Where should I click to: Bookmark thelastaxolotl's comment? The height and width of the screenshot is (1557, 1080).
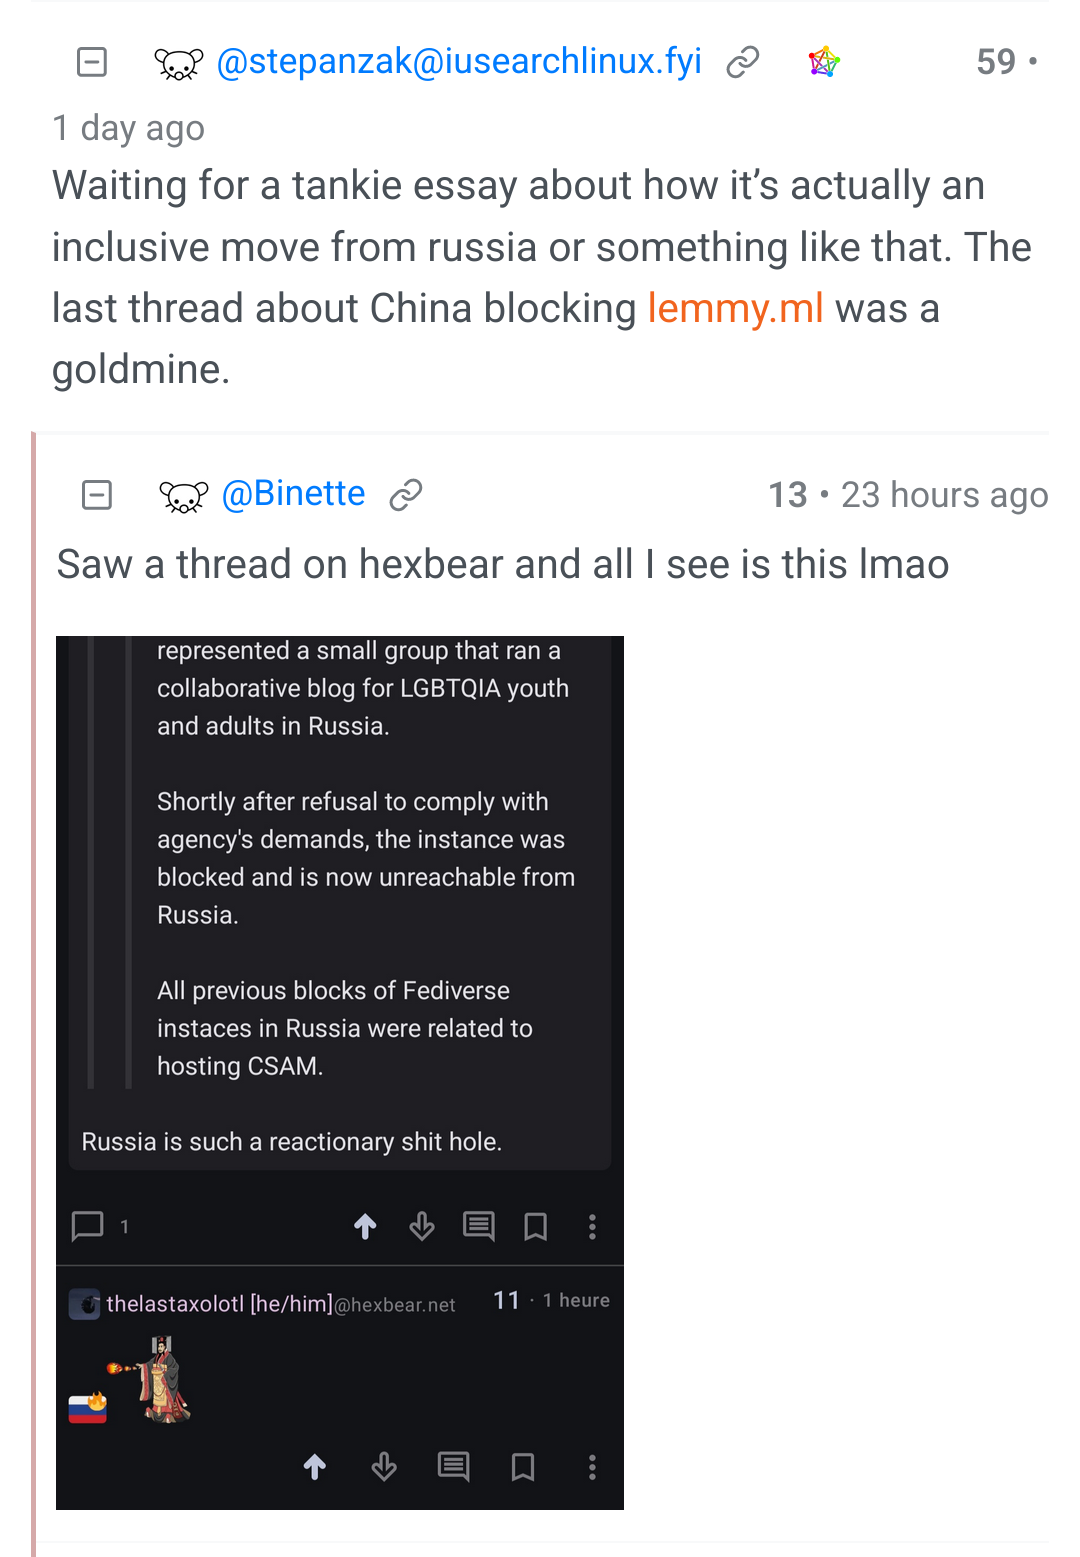click(523, 1467)
